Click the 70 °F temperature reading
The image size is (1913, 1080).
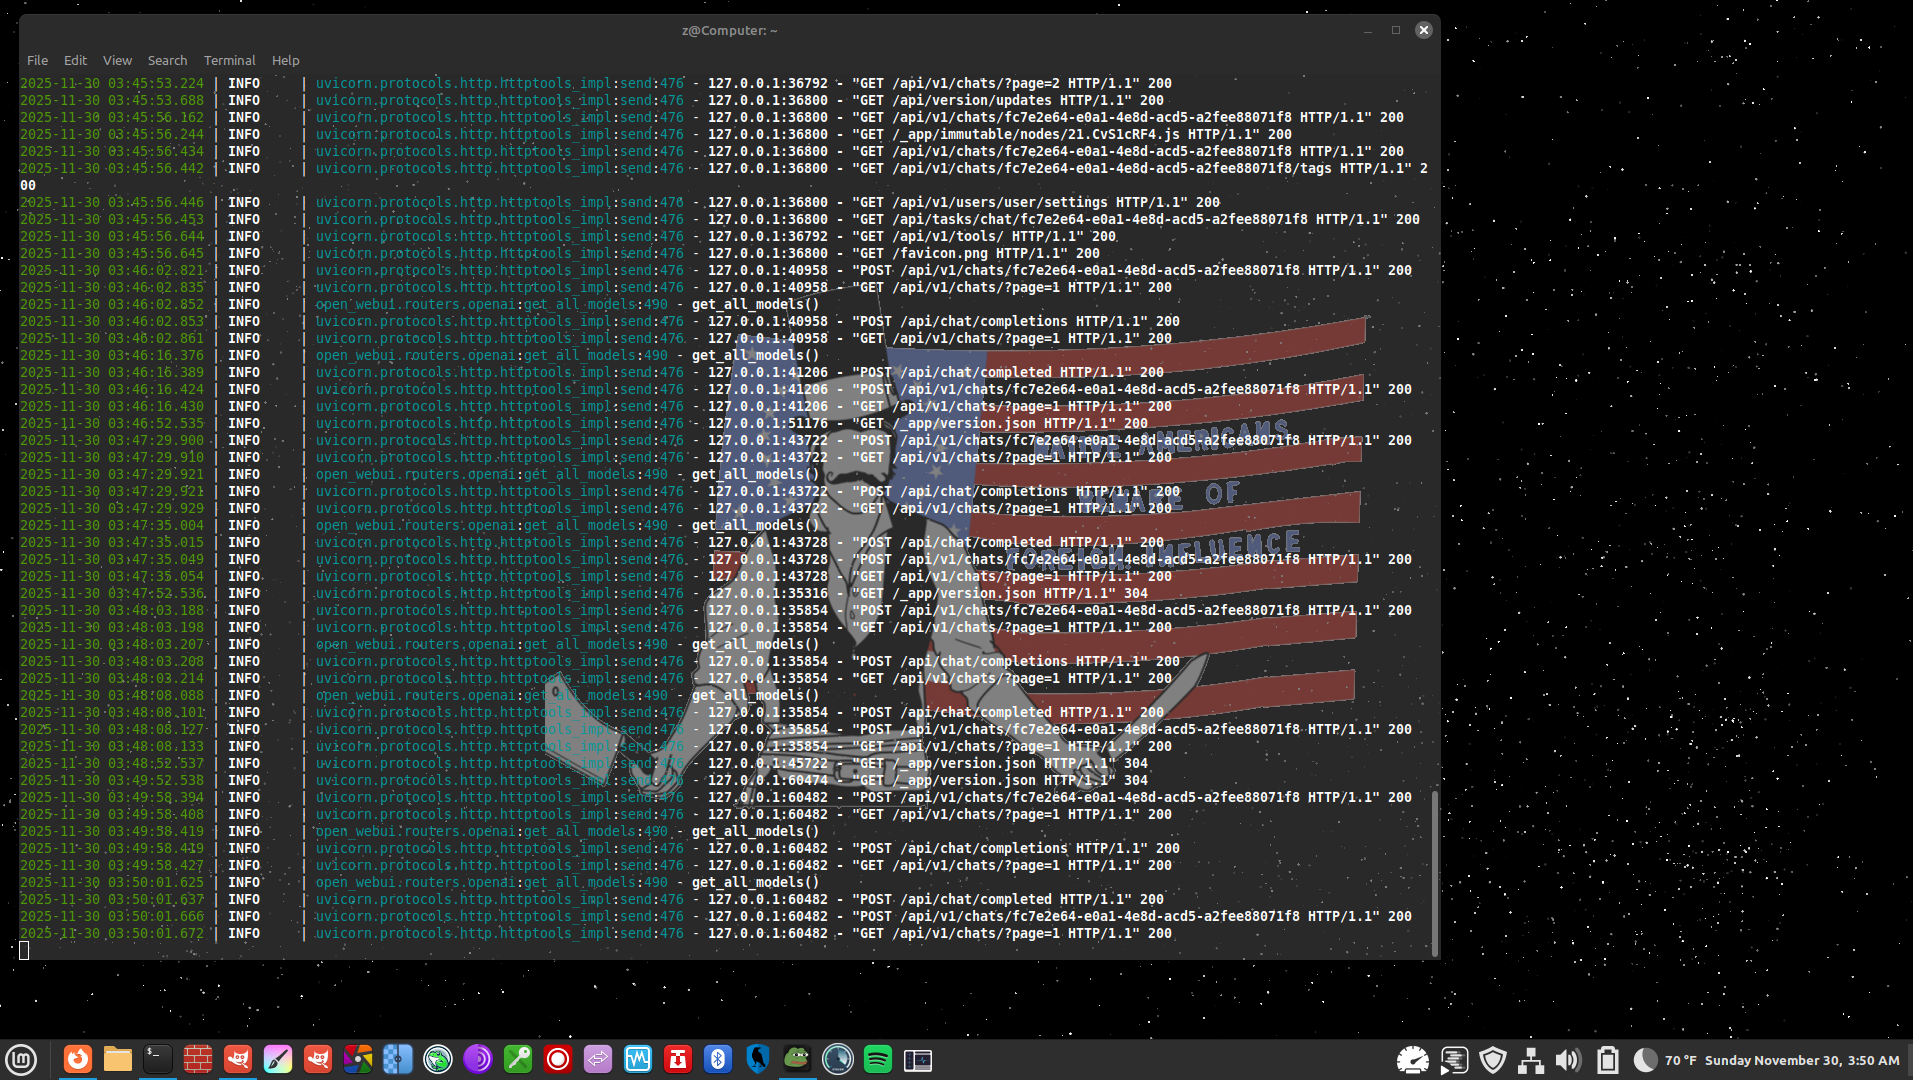[1680, 1060]
